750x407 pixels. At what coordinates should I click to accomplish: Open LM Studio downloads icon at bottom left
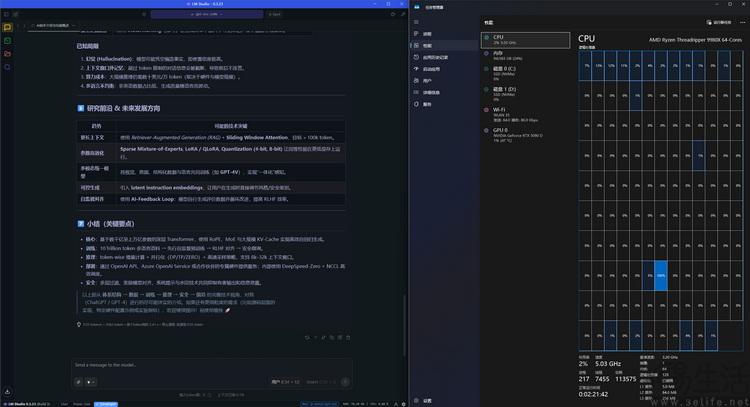(7, 392)
